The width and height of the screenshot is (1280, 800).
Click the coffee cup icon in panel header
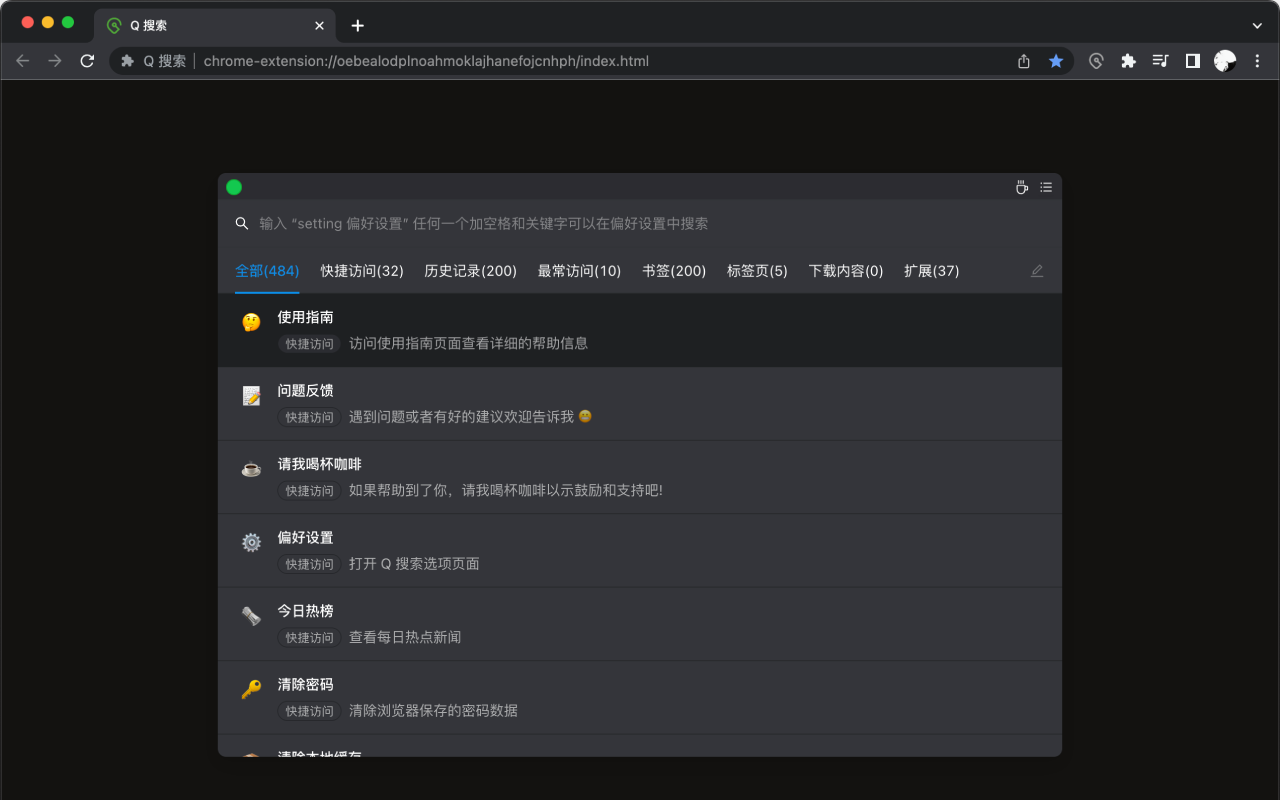pos(1021,187)
